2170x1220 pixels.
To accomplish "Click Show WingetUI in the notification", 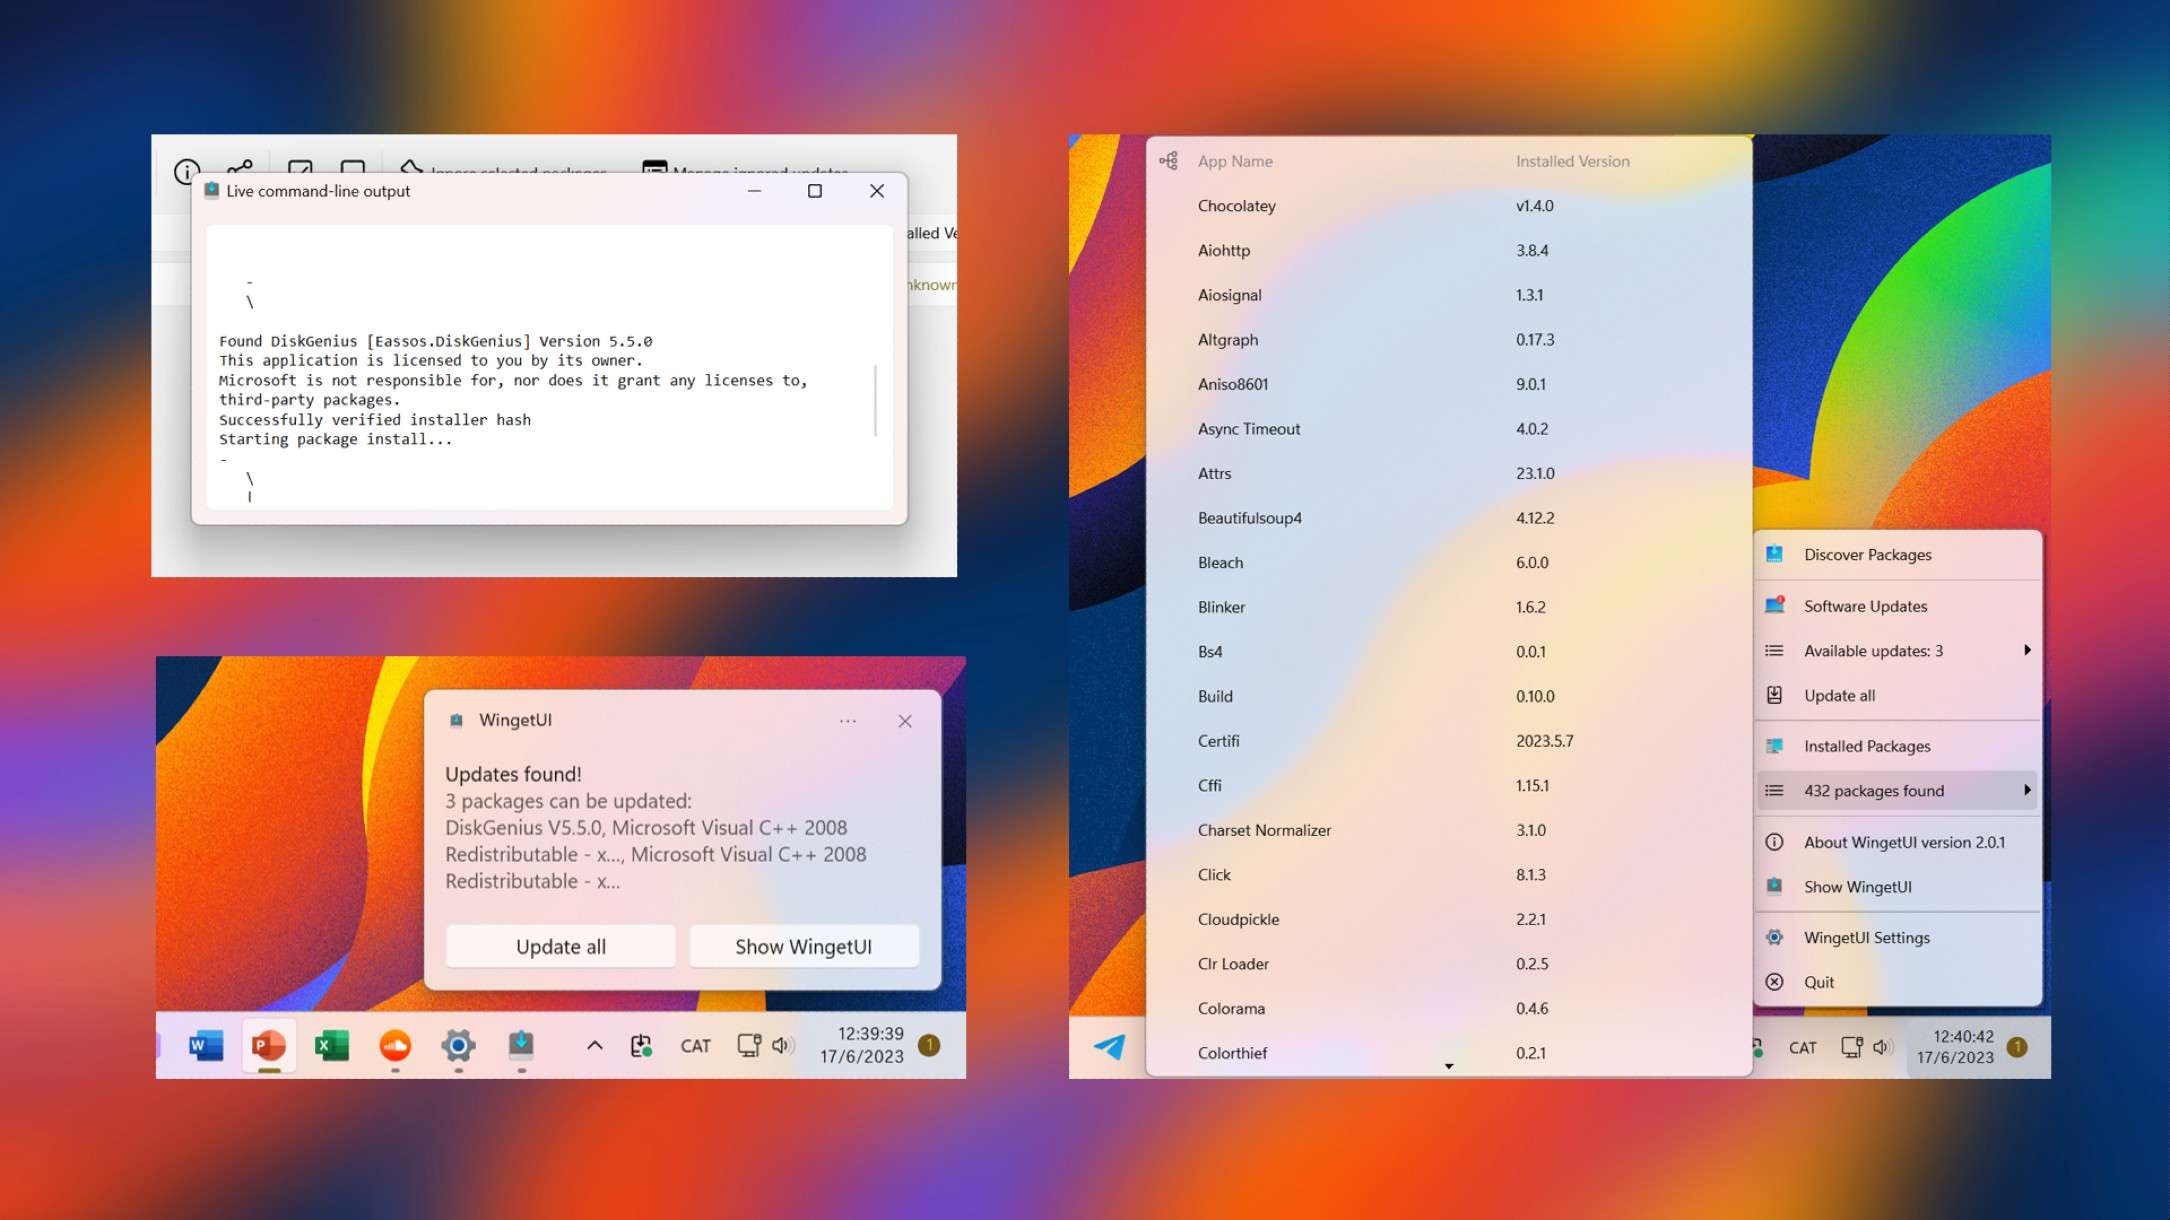I will pyautogui.click(x=803, y=946).
